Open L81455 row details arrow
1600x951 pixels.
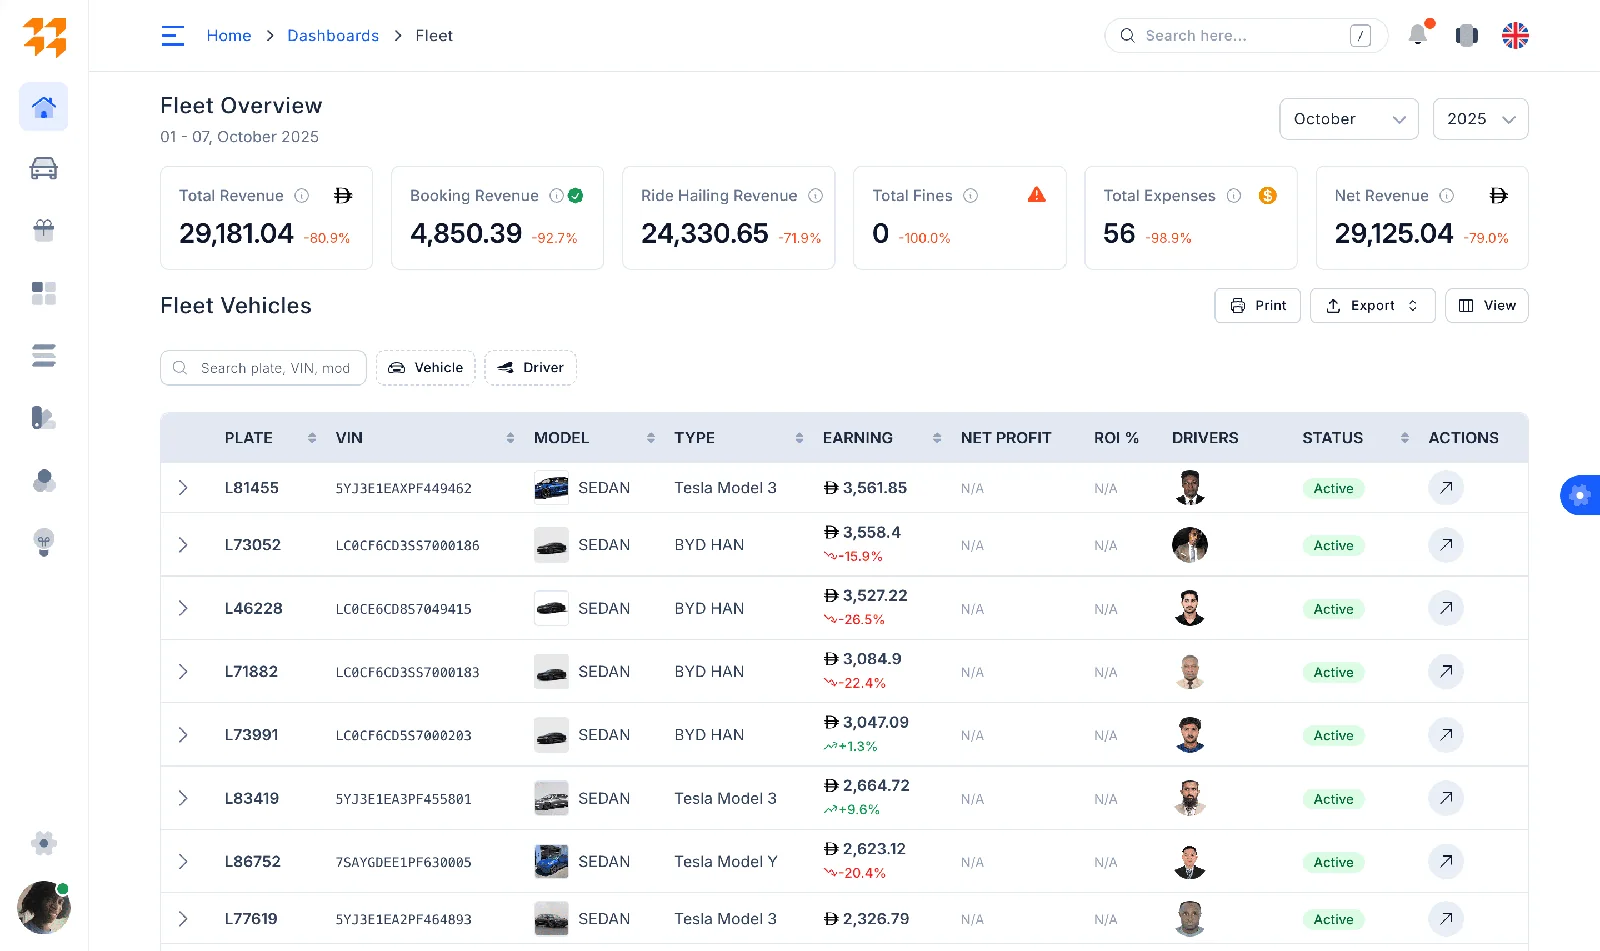1446,488
